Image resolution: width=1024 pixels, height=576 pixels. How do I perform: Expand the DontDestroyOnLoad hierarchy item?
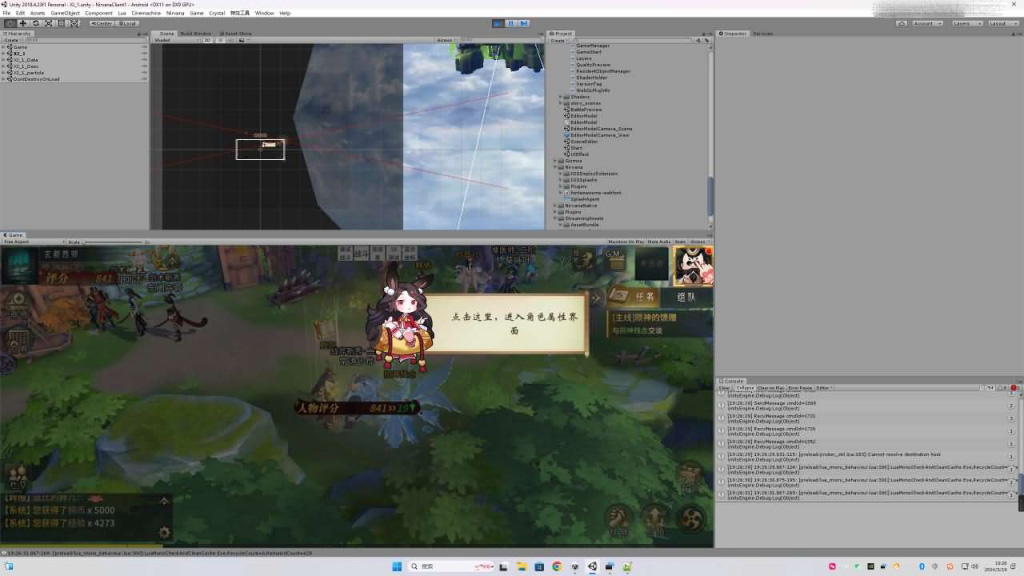point(4,79)
